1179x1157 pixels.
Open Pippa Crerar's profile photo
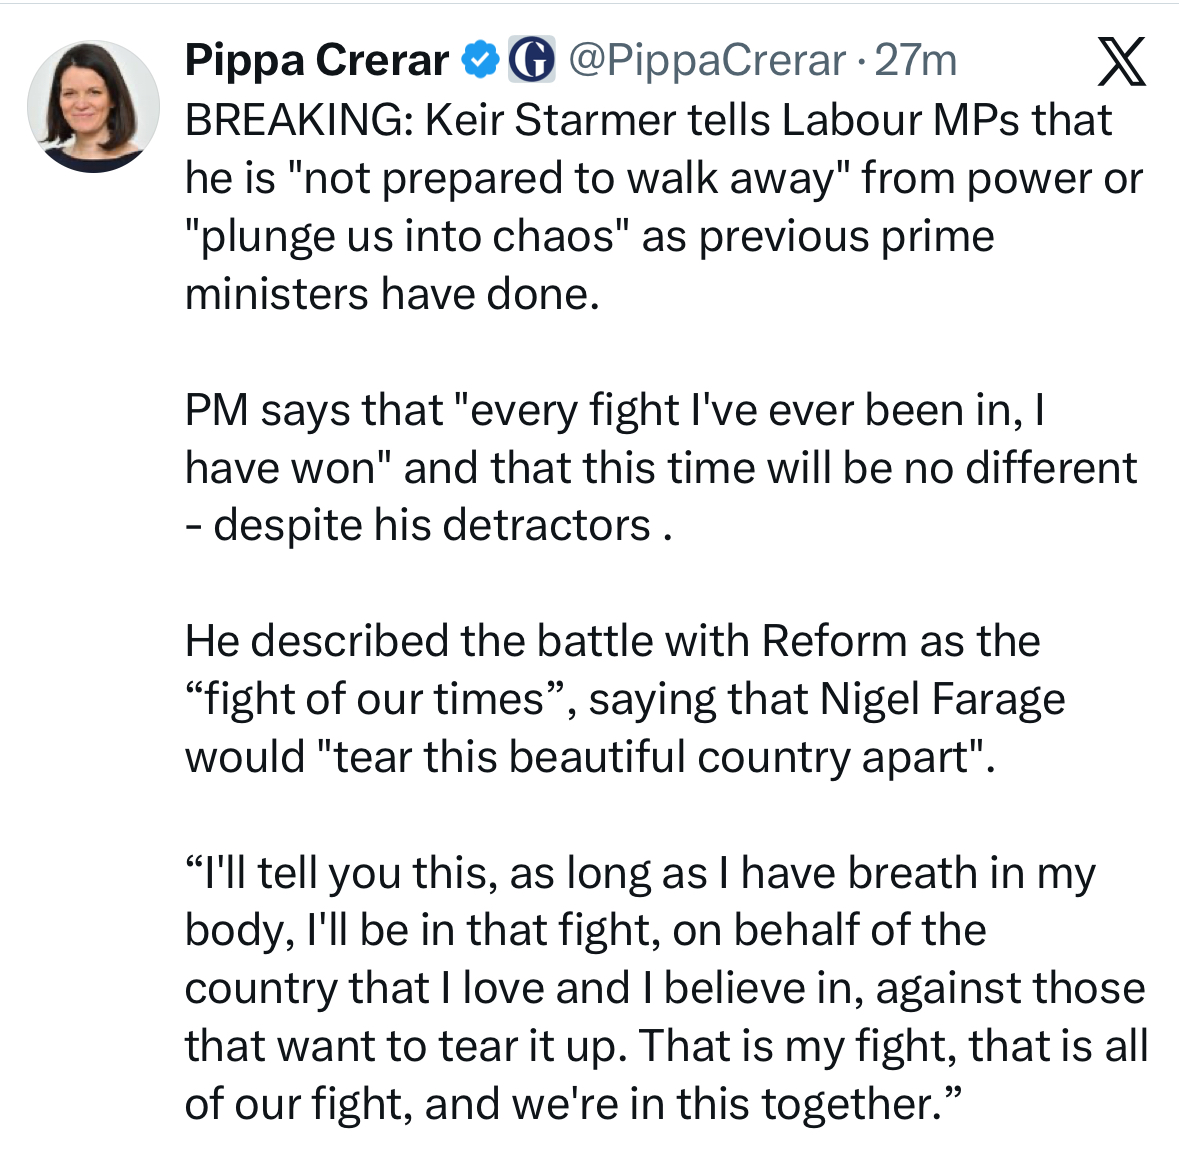click(93, 105)
